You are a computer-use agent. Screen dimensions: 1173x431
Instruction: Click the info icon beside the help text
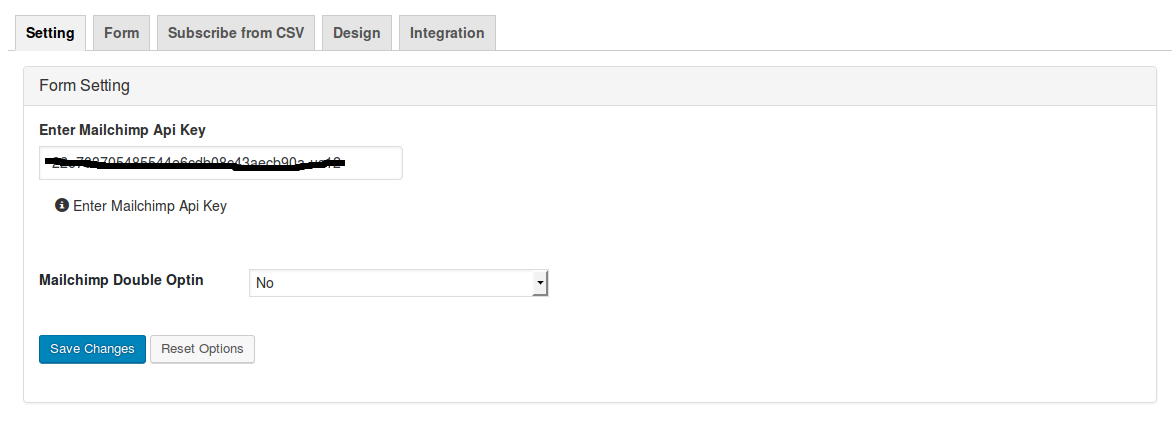(62, 205)
